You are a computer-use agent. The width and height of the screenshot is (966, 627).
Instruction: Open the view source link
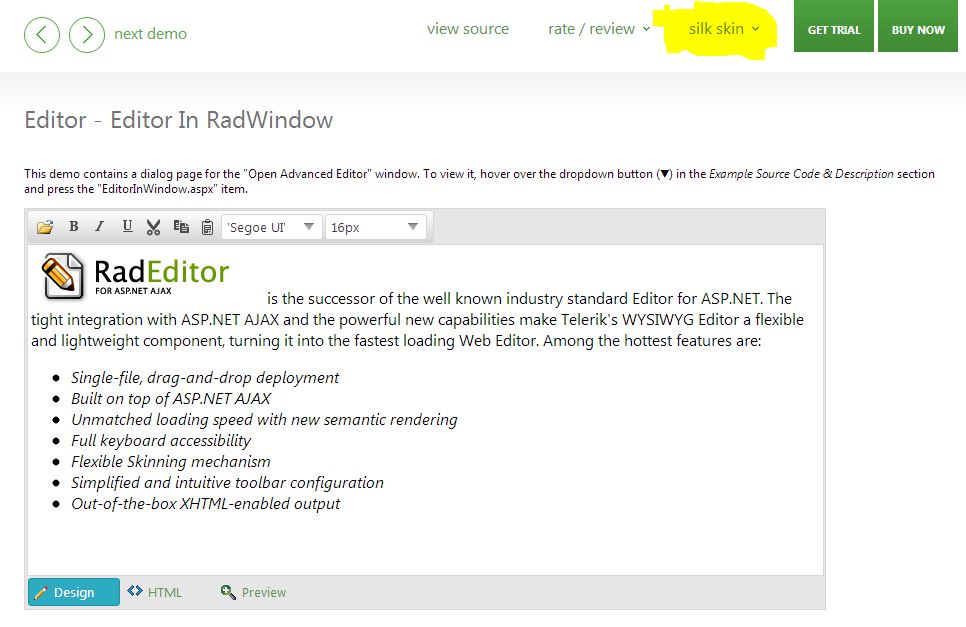tap(468, 29)
